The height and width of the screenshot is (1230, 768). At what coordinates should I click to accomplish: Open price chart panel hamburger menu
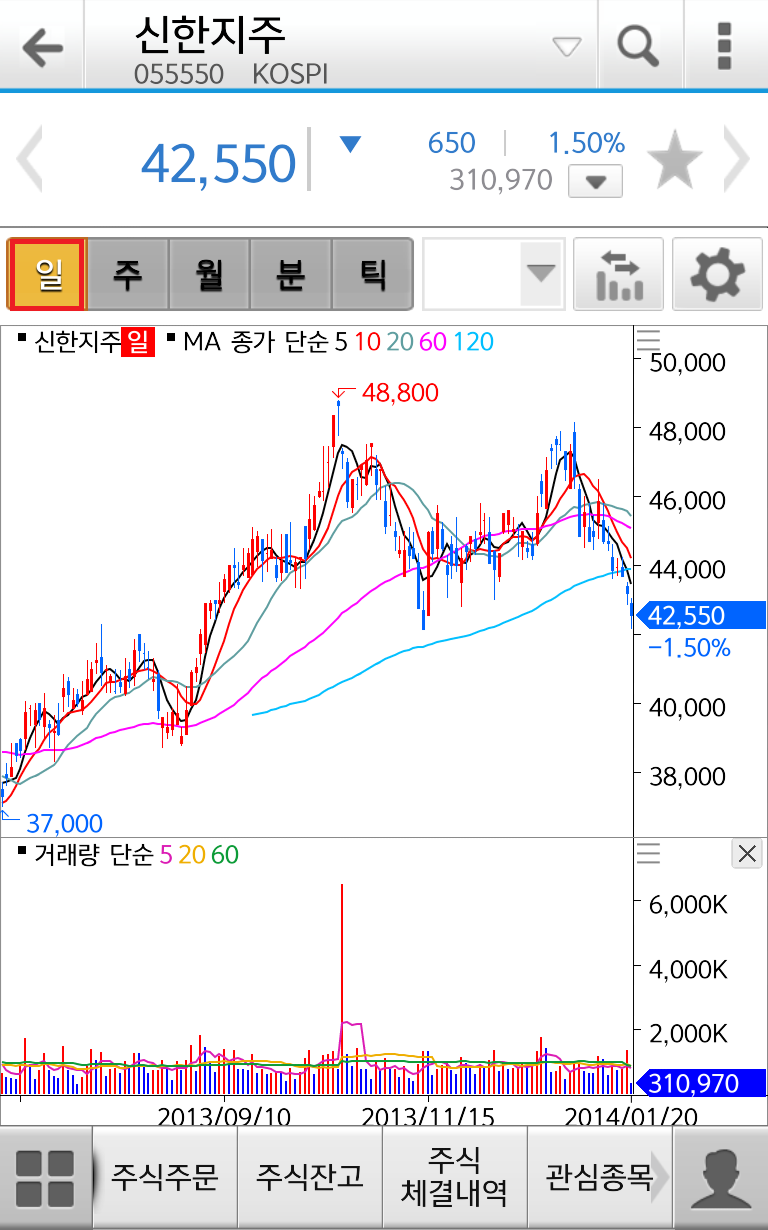point(649,339)
